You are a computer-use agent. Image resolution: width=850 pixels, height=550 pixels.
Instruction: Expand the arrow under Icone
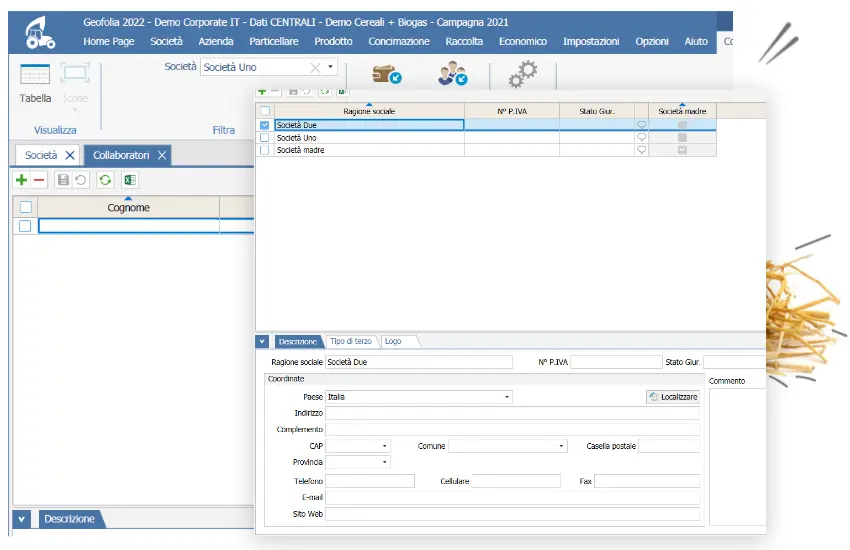[x=75, y=111]
